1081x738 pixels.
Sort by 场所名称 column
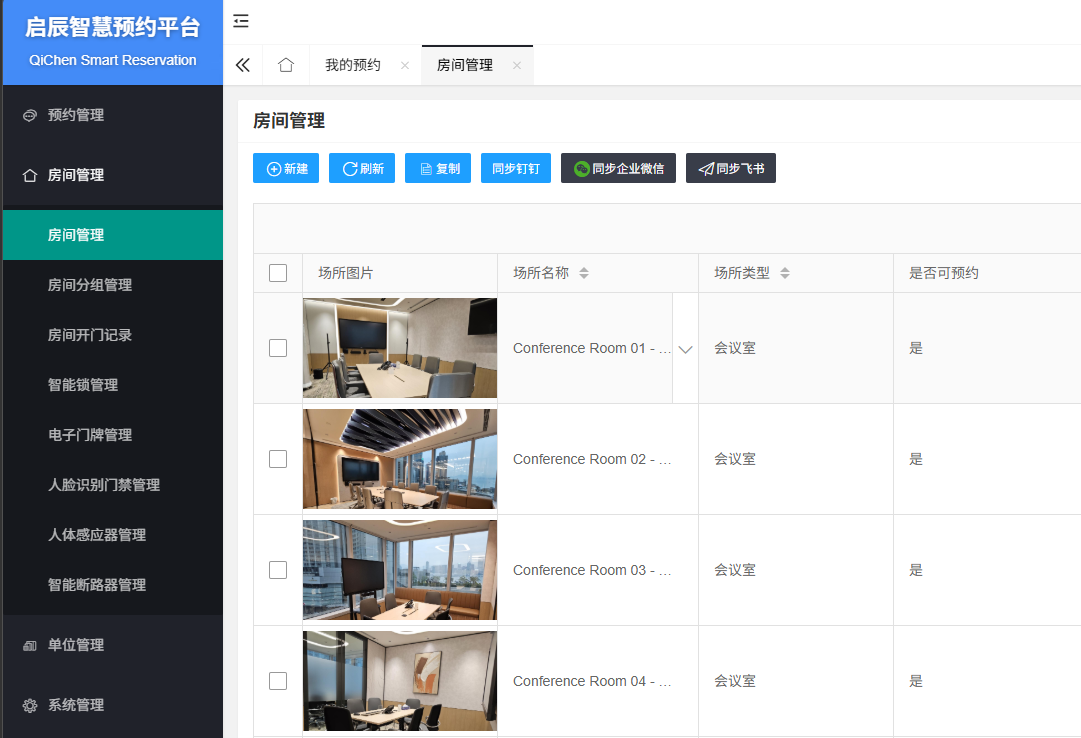point(584,273)
